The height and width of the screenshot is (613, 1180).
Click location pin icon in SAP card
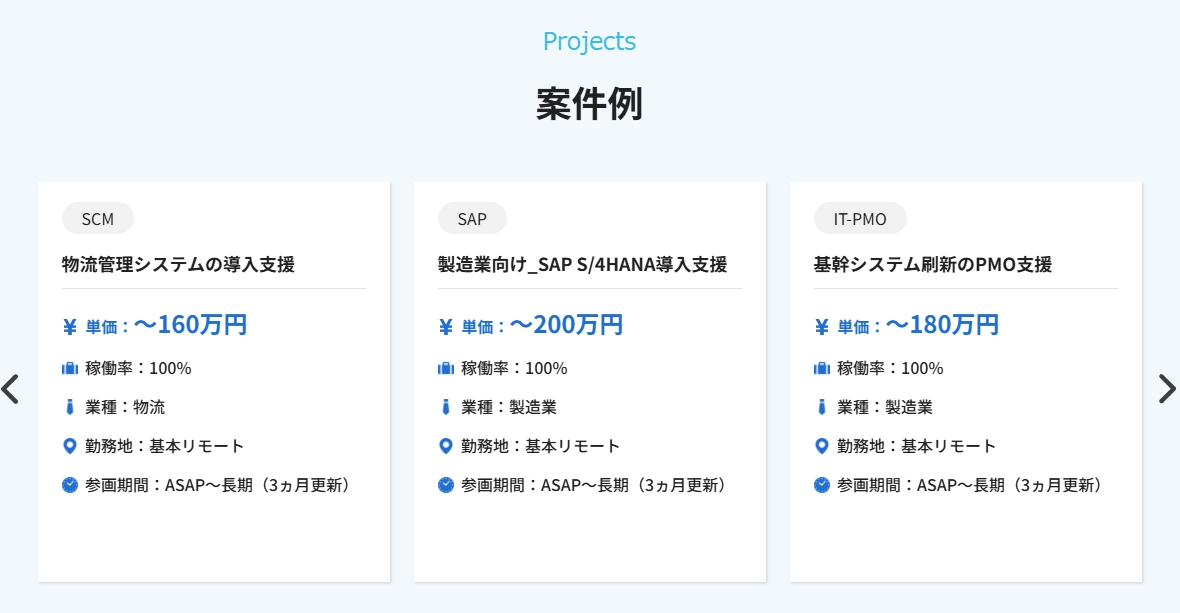pos(446,446)
